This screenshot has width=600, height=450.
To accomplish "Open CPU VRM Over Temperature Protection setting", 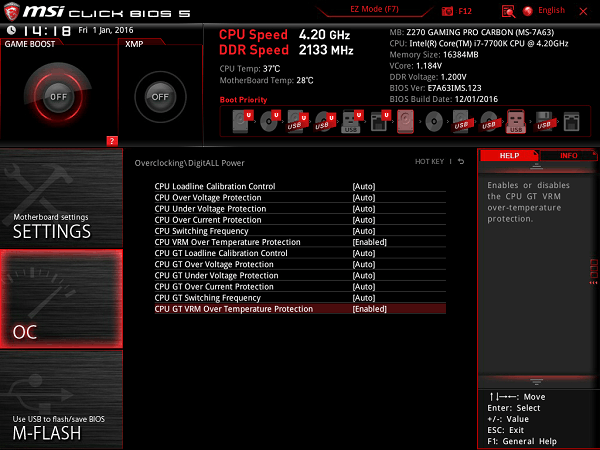I will 300,242.
